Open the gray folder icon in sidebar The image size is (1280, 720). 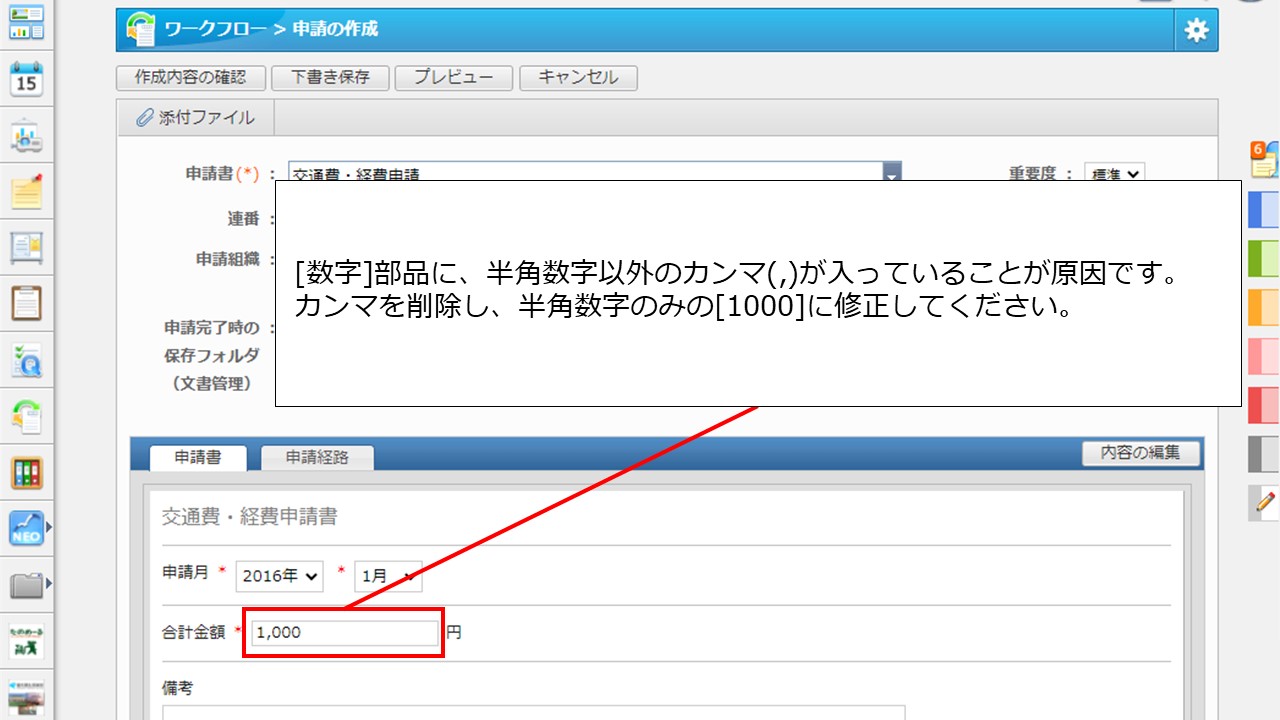coord(27,584)
